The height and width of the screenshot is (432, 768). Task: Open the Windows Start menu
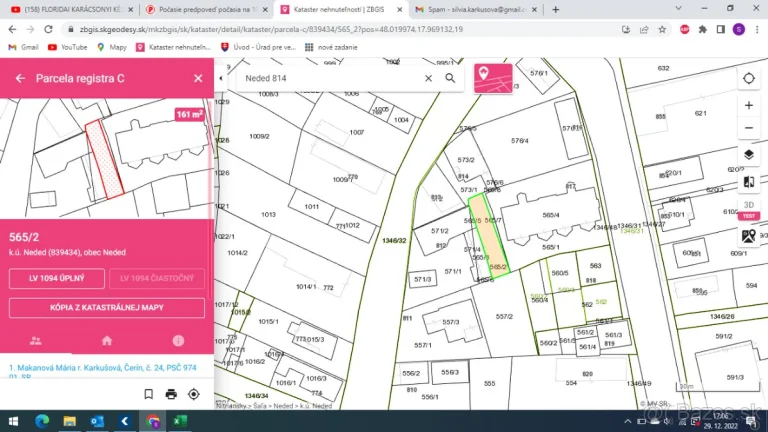[14, 421]
